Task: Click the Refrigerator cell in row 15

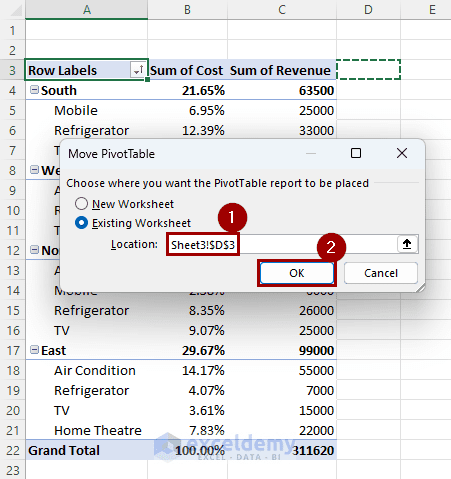Action: click(x=87, y=310)
